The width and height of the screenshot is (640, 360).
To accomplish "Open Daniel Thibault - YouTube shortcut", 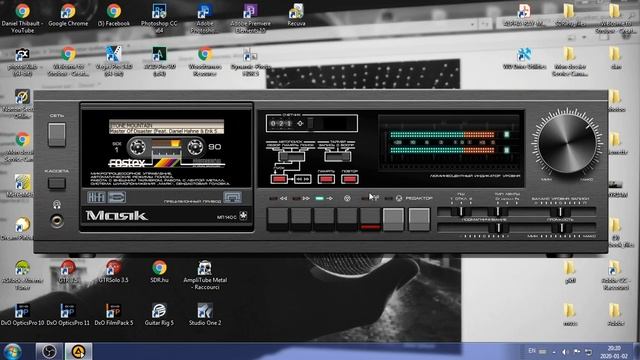I will click(x=22, y=18).
